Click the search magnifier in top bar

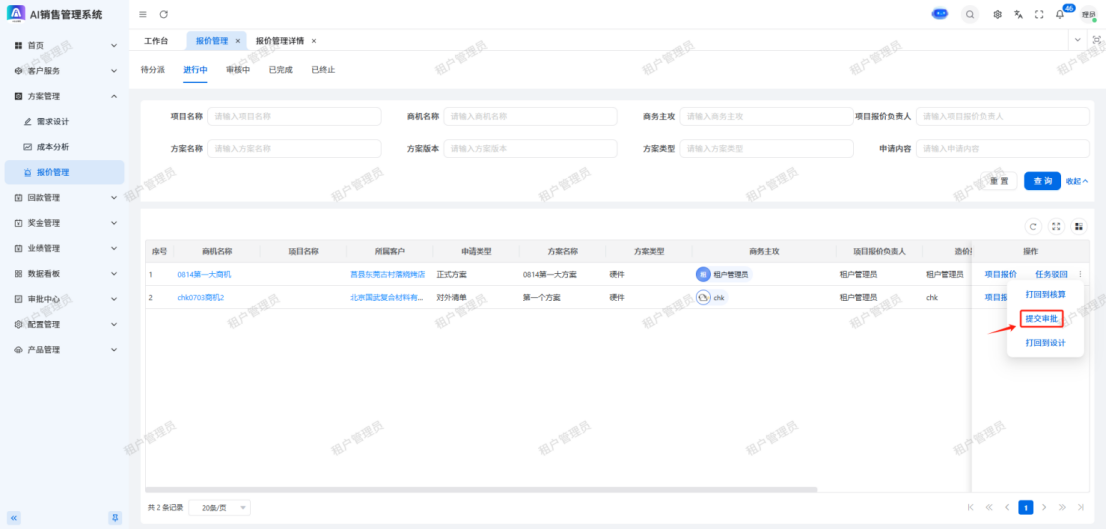click(970, 14)
